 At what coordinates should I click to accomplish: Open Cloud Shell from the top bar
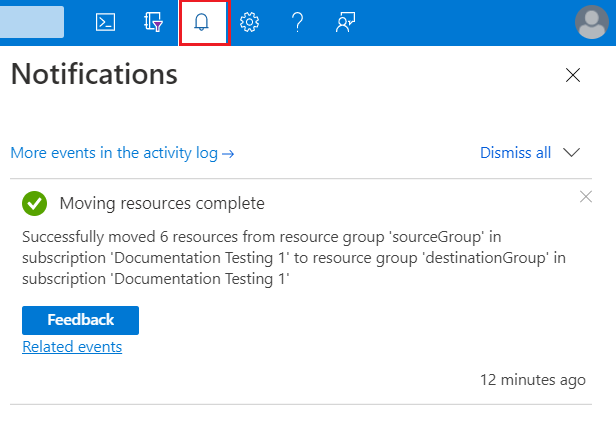105,23
